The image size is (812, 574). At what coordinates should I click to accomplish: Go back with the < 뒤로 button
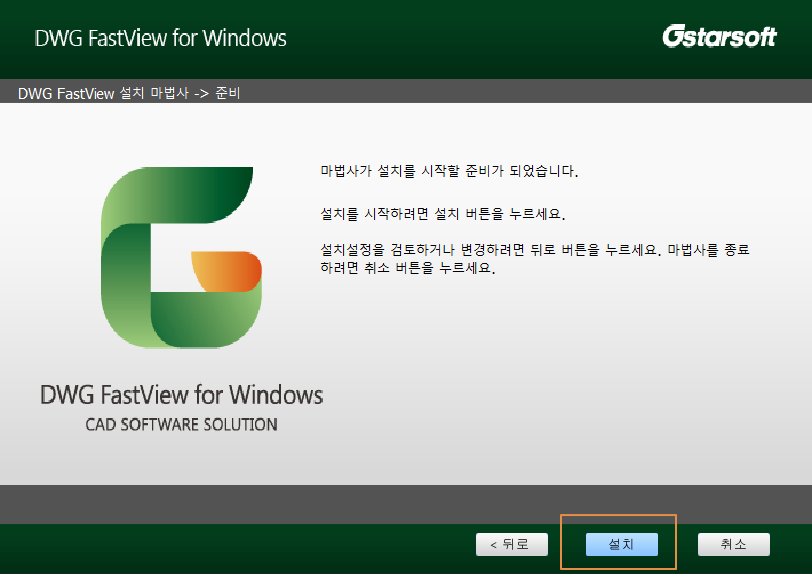click(x=512, y=544)
